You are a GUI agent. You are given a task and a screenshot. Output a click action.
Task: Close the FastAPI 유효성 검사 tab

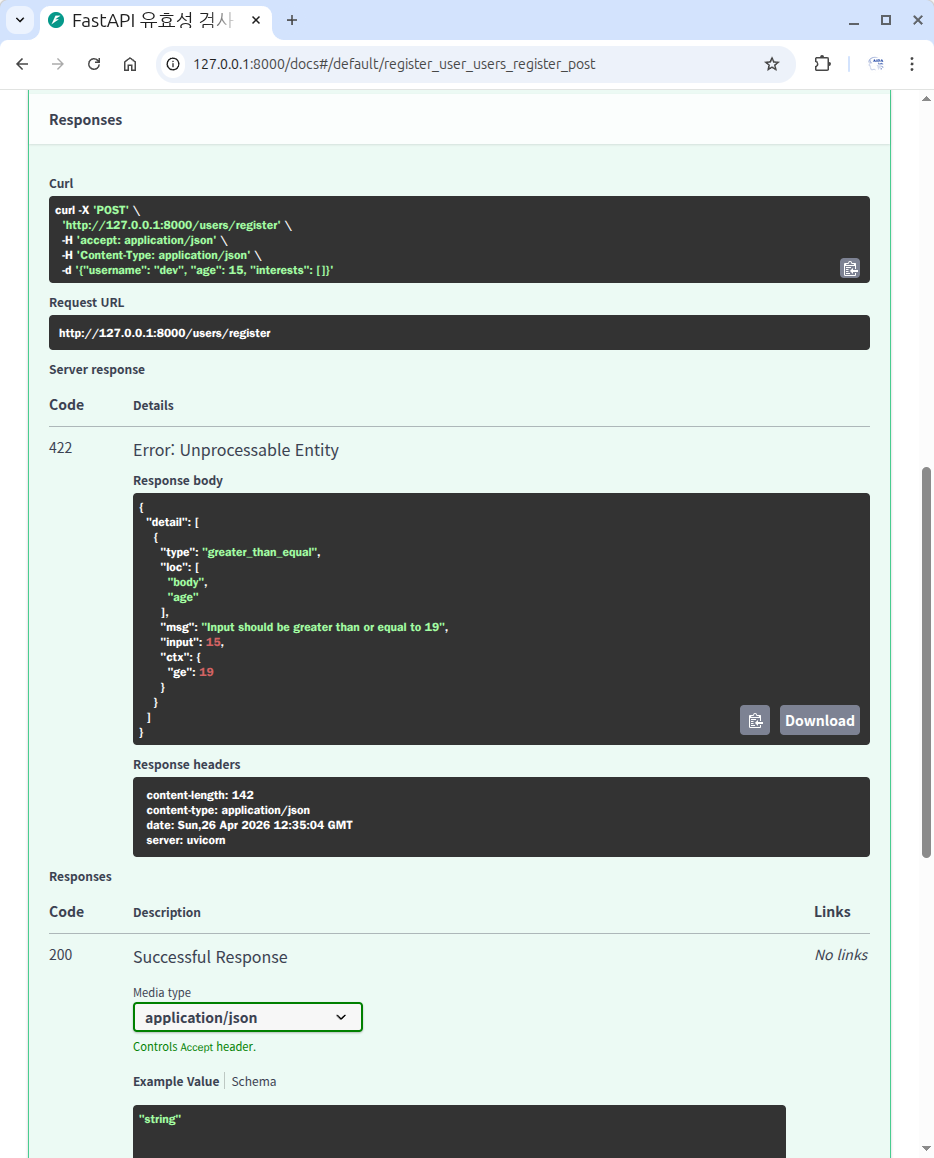tap(255, 20)
